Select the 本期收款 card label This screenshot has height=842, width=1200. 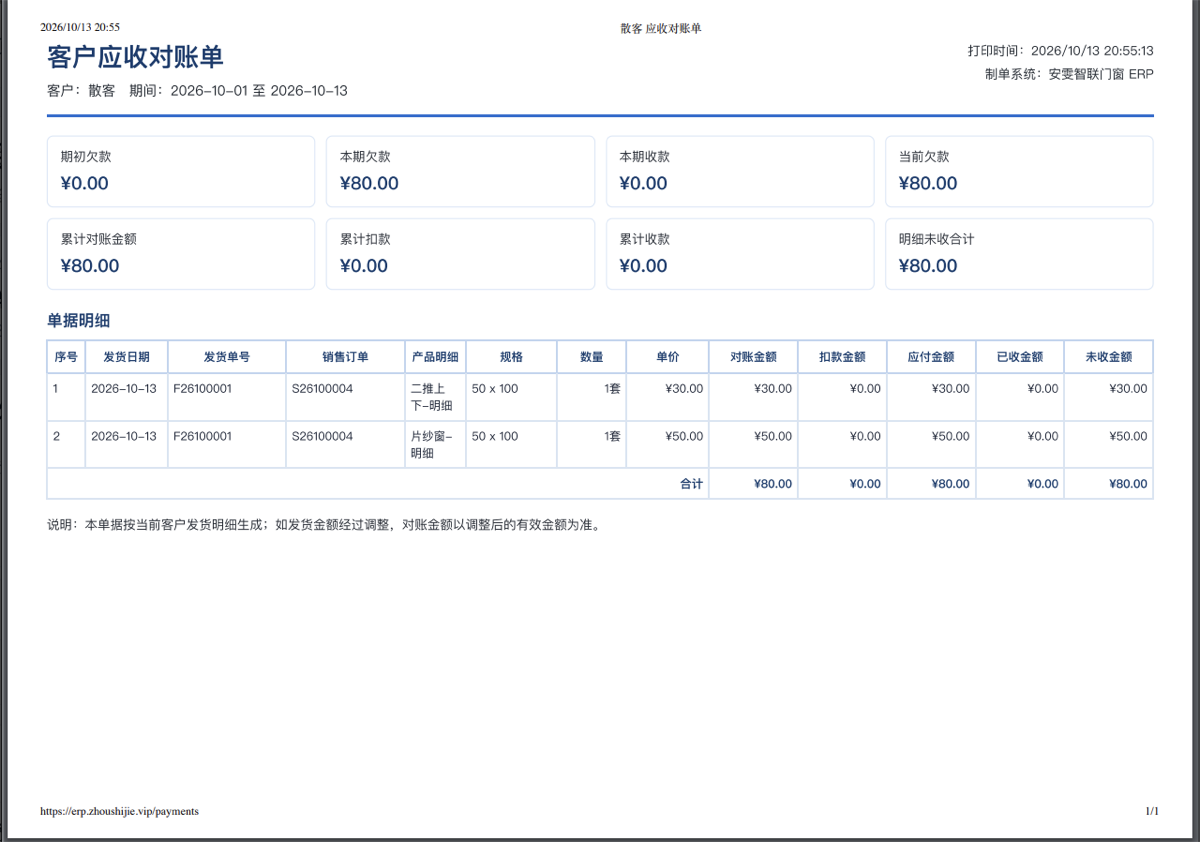[645, 157]
